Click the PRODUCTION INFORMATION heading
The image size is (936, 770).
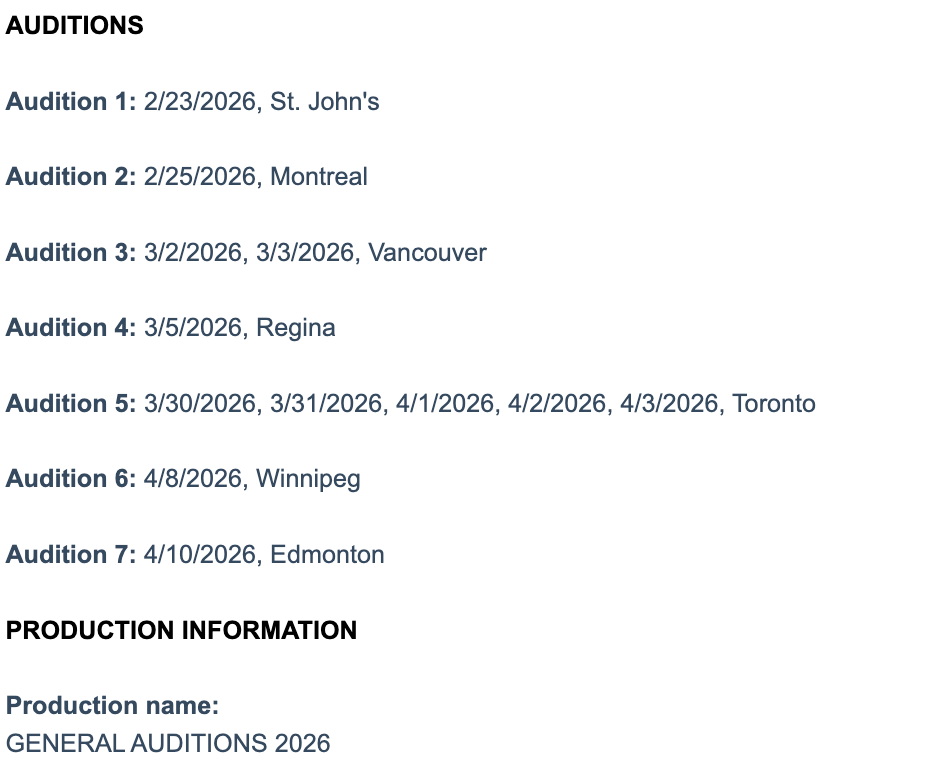tap(181, 631)
